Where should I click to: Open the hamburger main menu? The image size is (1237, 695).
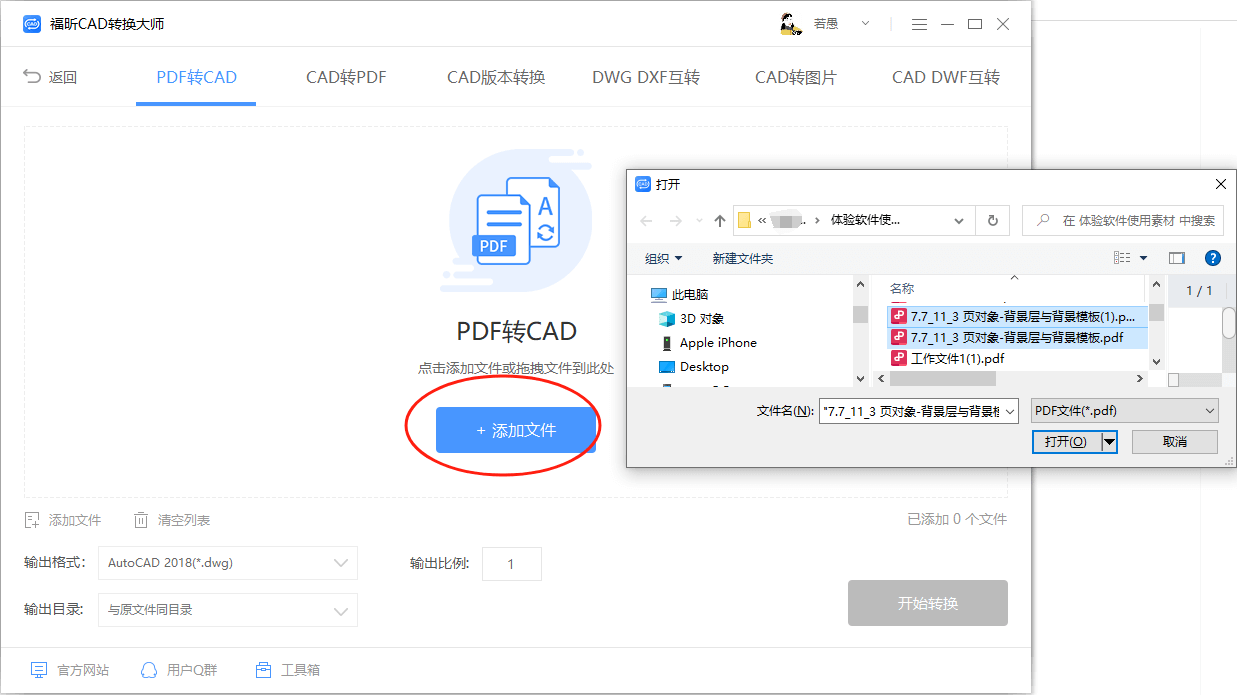pyautogui.click(x=920, y=24)
